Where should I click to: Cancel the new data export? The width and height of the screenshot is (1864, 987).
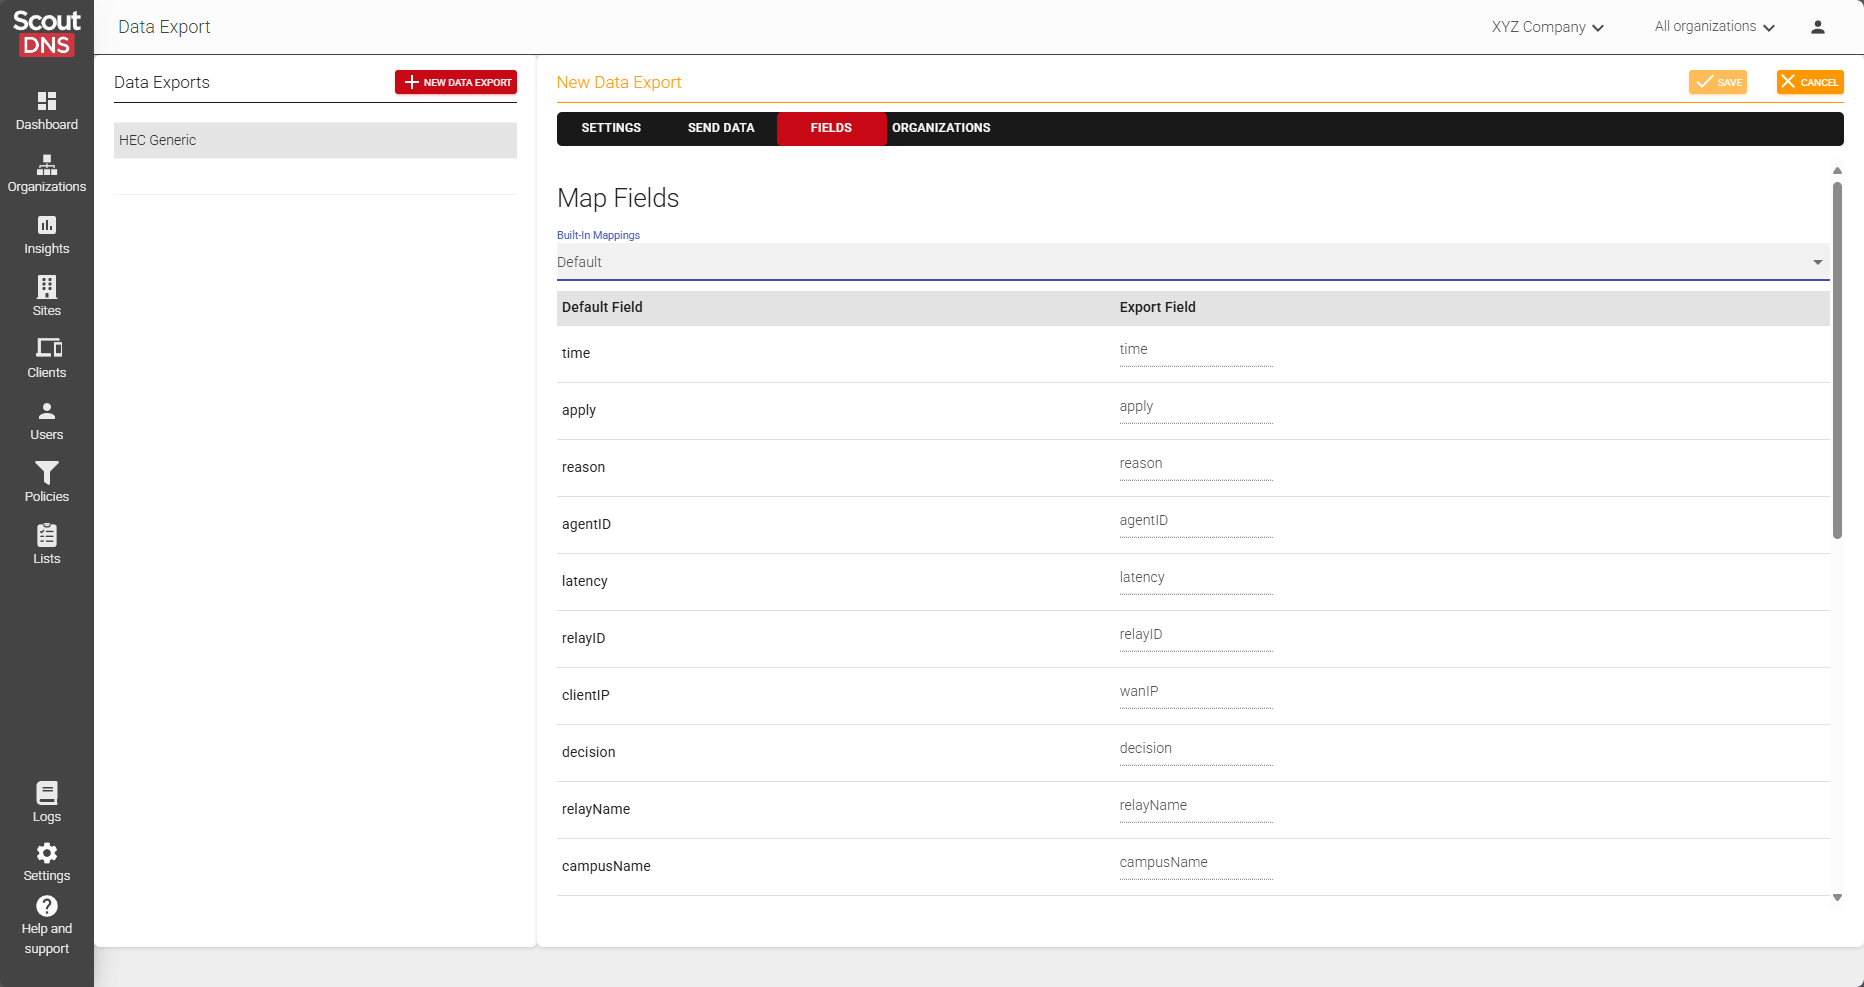[1809, 82]
